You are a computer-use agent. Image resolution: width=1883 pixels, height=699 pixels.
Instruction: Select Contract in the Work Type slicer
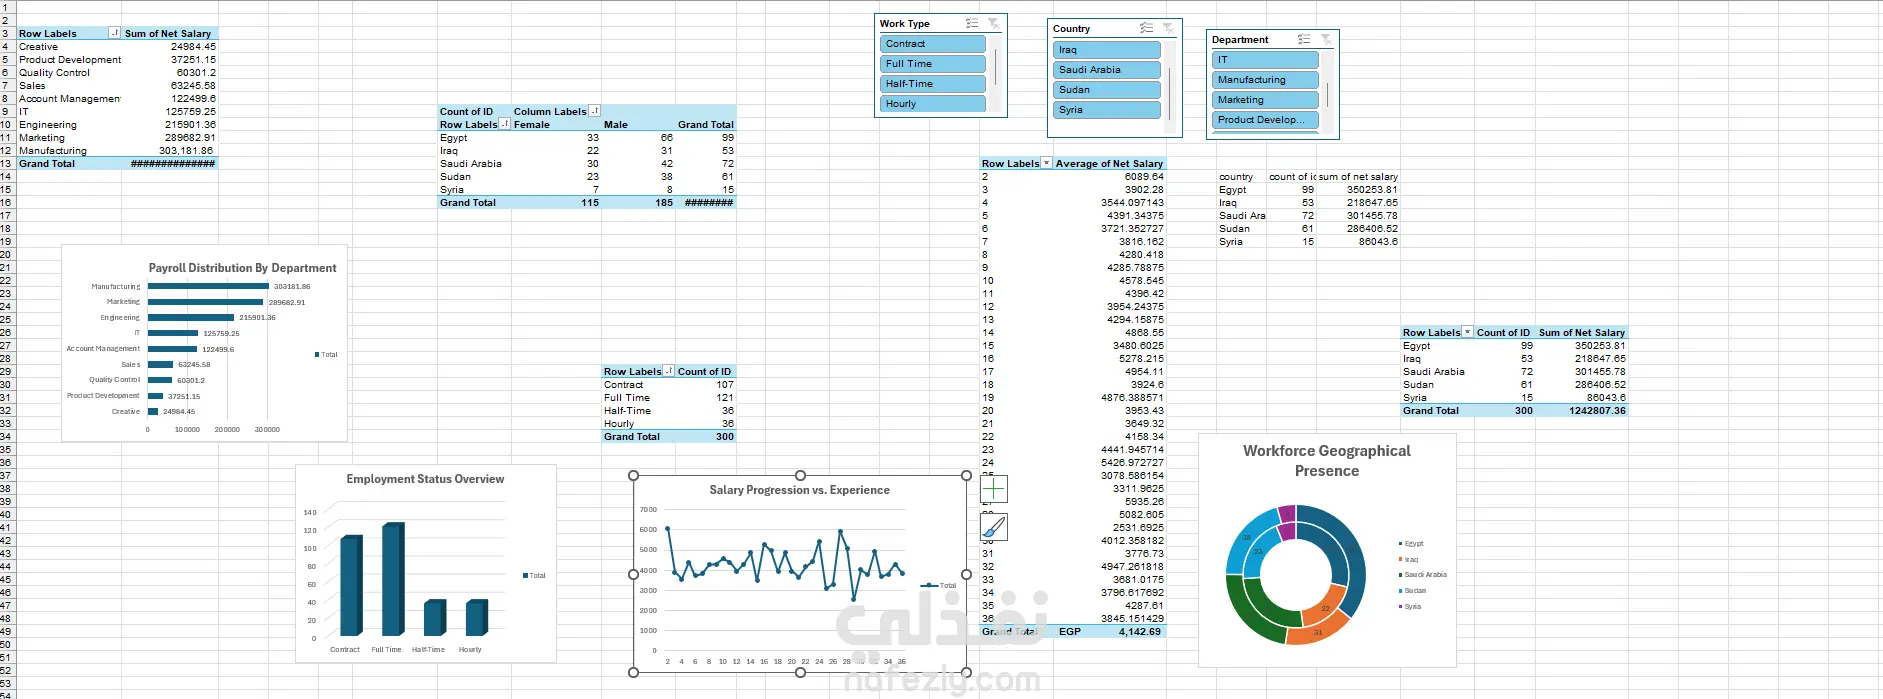click(933, 44)
